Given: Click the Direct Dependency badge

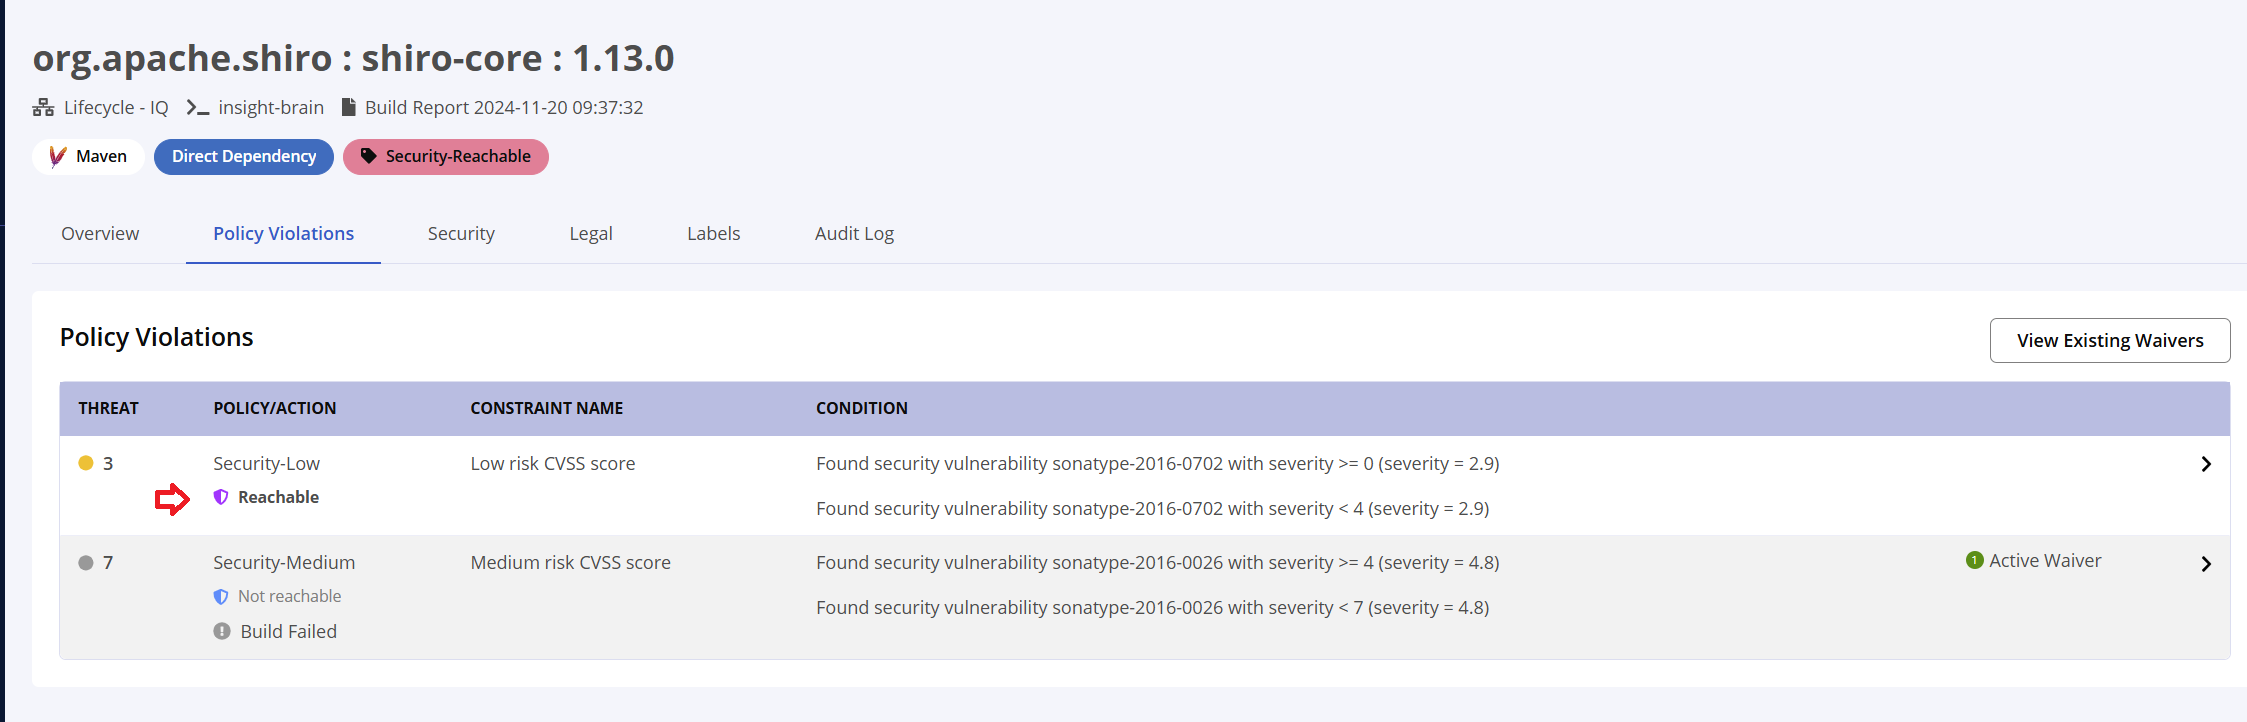Looking at the screenshot, I should tap(244, 156).
